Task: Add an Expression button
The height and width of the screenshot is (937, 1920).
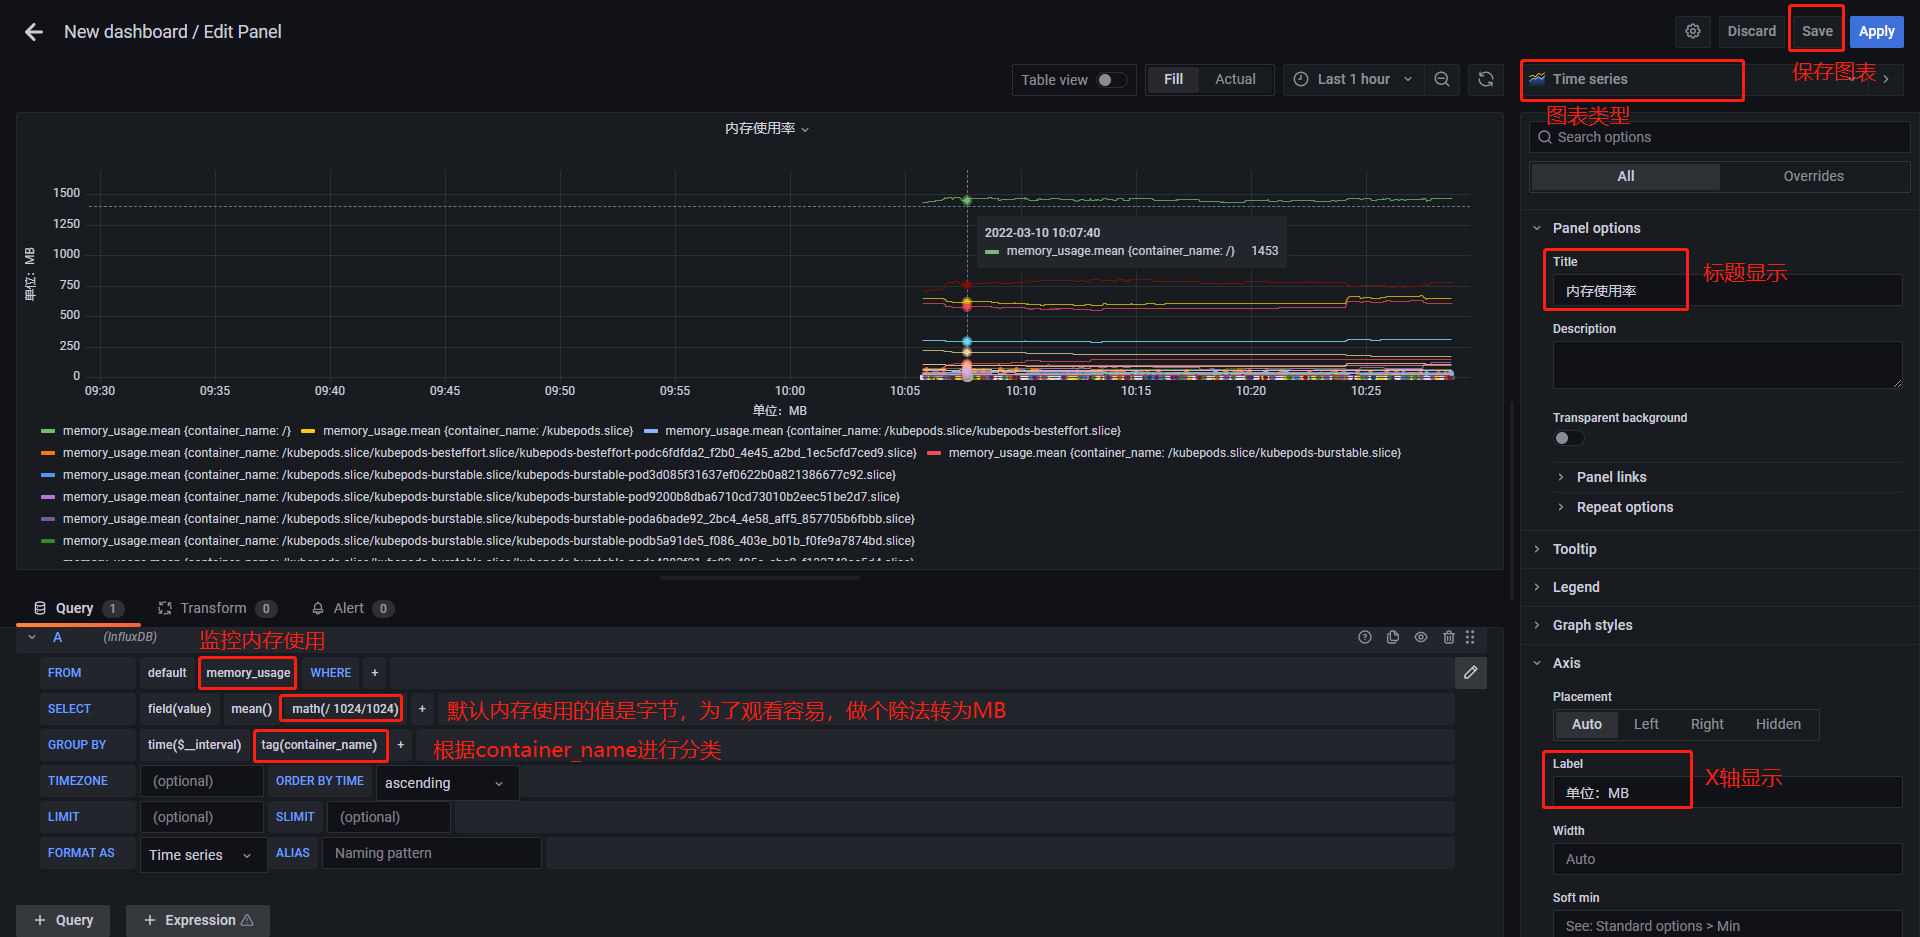Action: (198, 920)
